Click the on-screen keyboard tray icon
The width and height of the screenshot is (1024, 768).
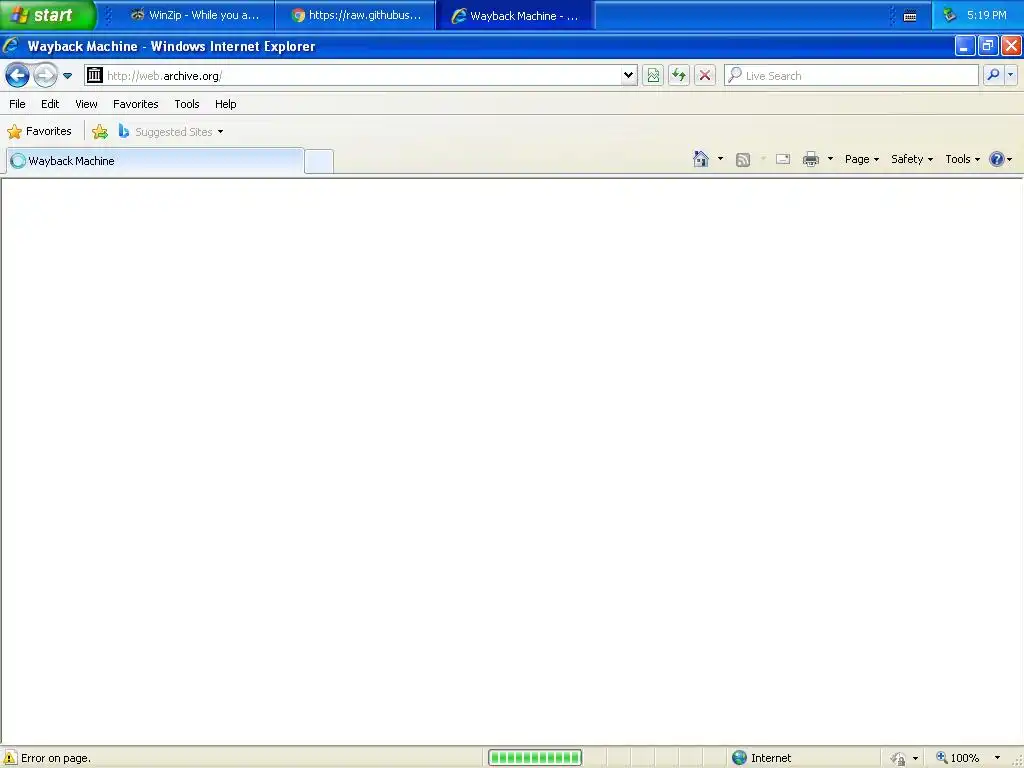910,16
